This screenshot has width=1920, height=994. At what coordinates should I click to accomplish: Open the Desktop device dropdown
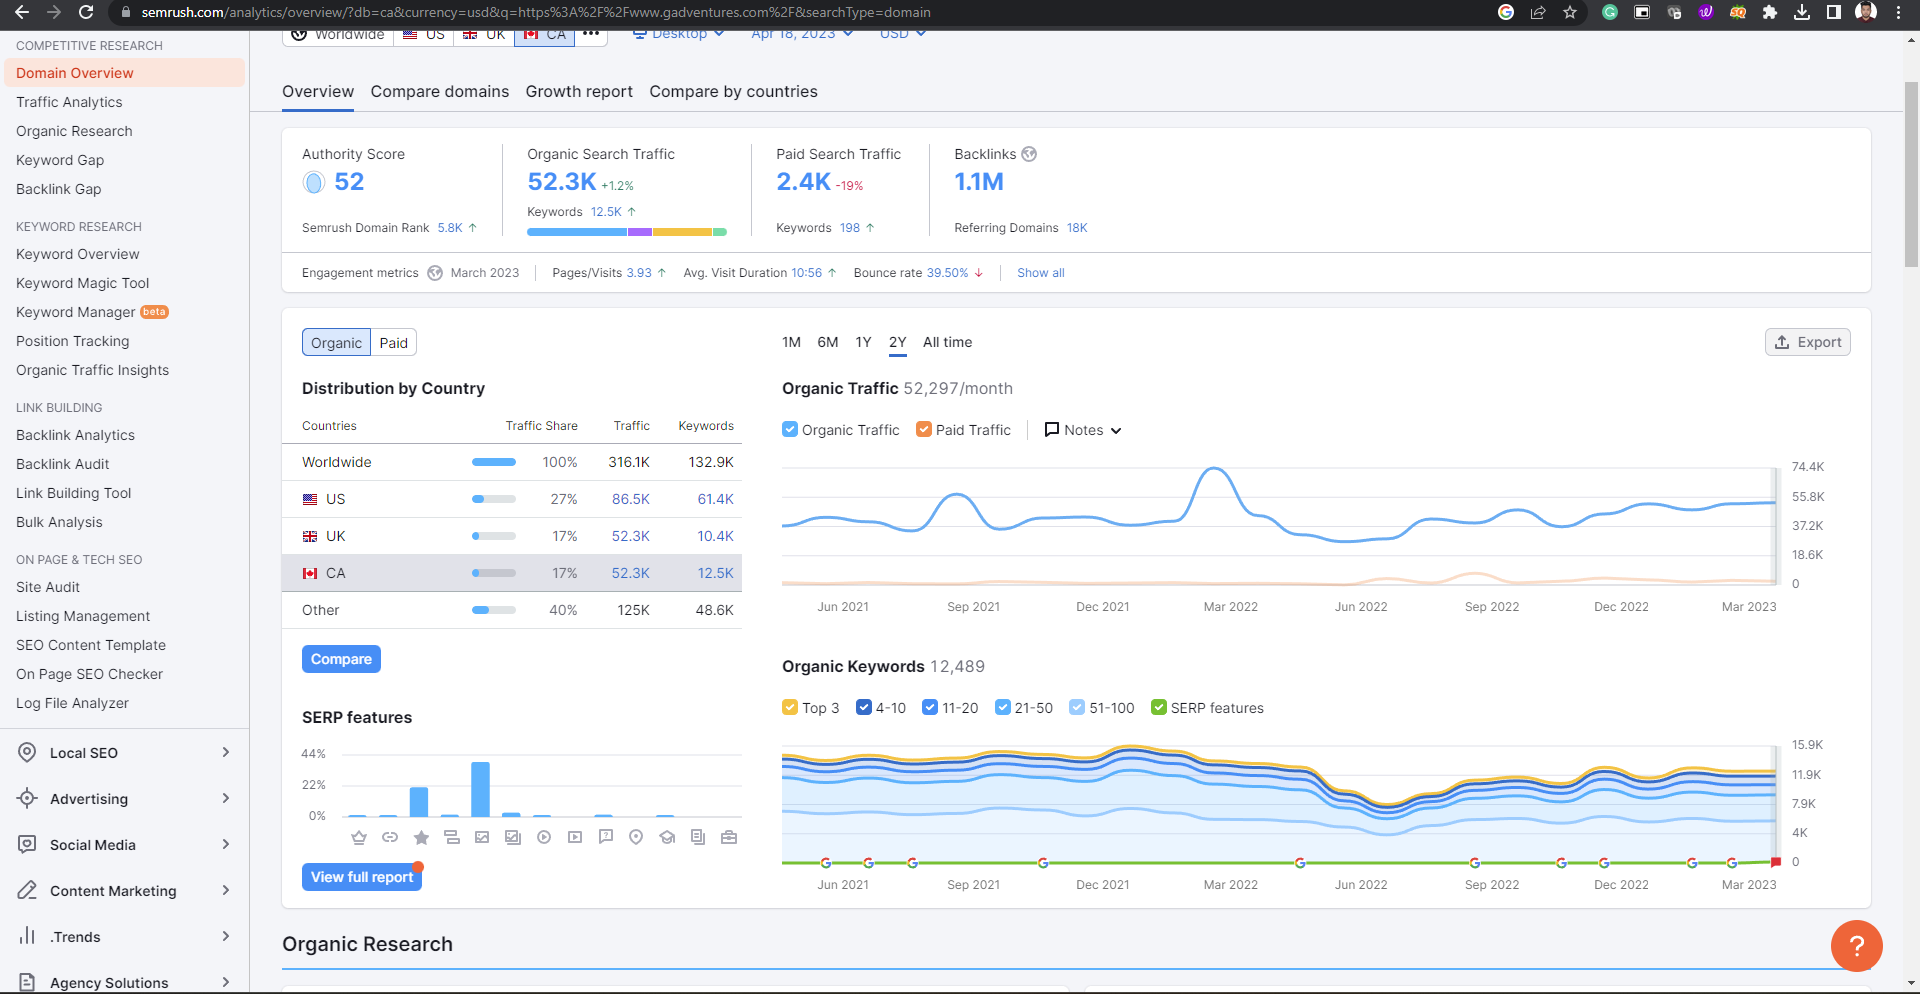(x=679, y=35)
